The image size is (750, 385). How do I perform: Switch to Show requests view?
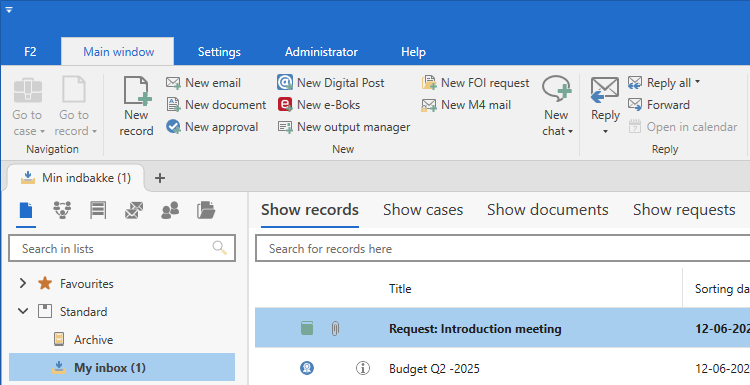[684, 210]
